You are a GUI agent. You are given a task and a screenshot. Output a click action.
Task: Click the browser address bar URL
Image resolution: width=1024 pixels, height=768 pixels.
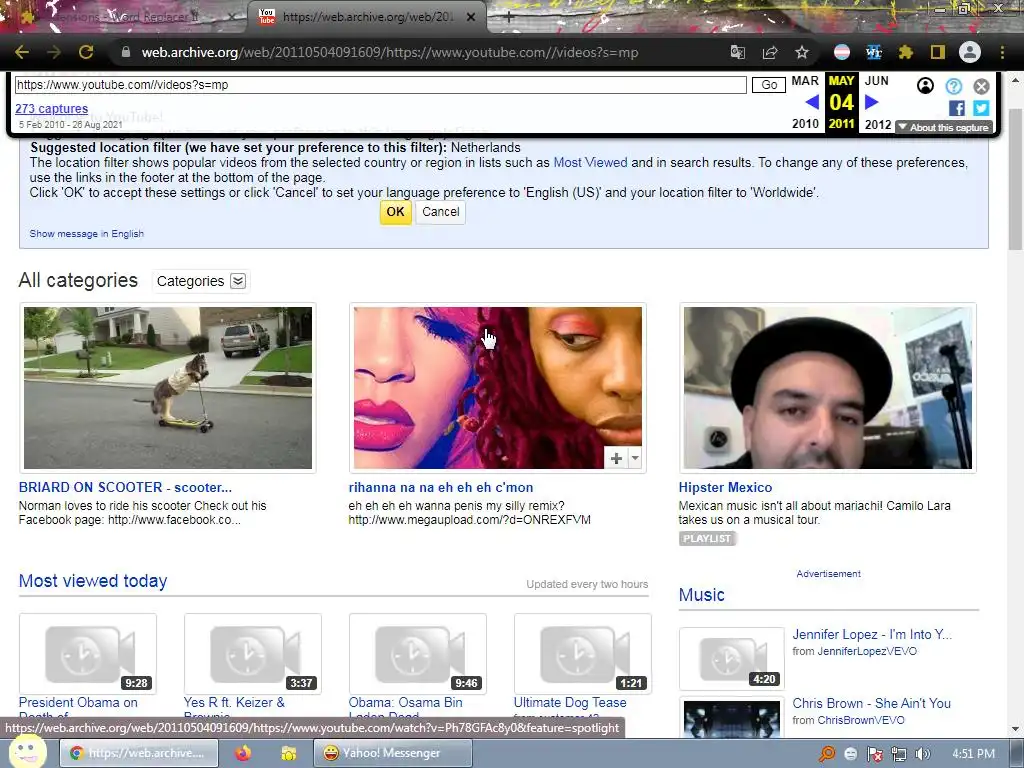pos(390,52)
